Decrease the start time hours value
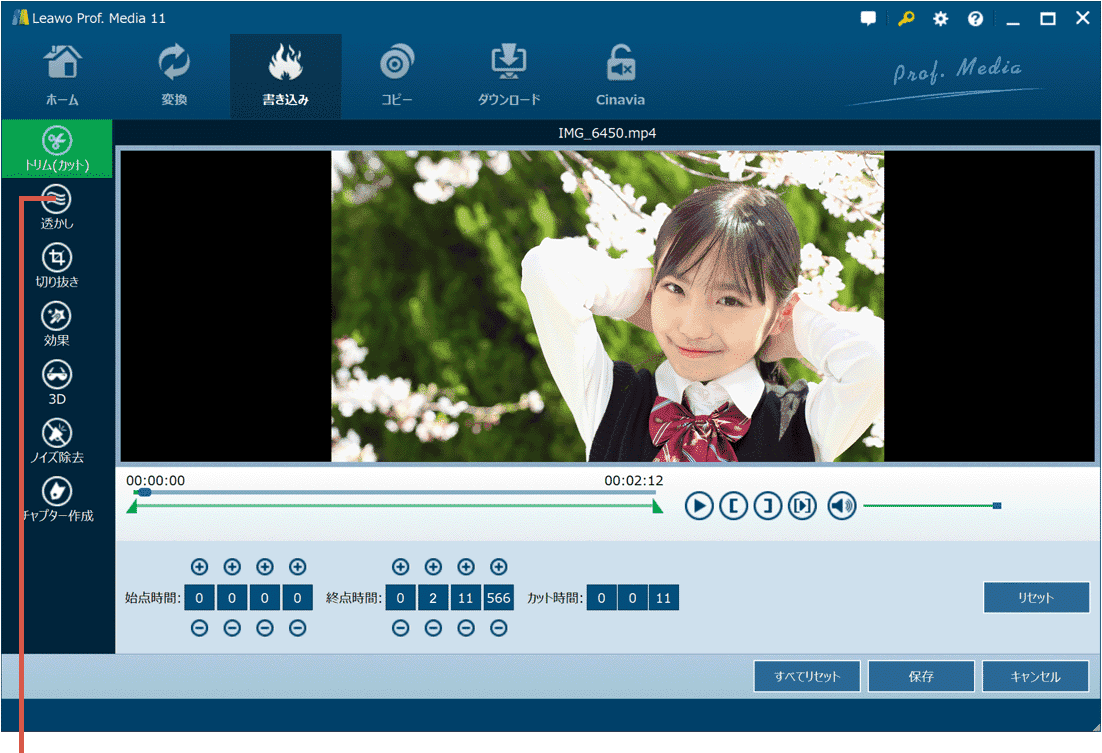 pos(199,628)
